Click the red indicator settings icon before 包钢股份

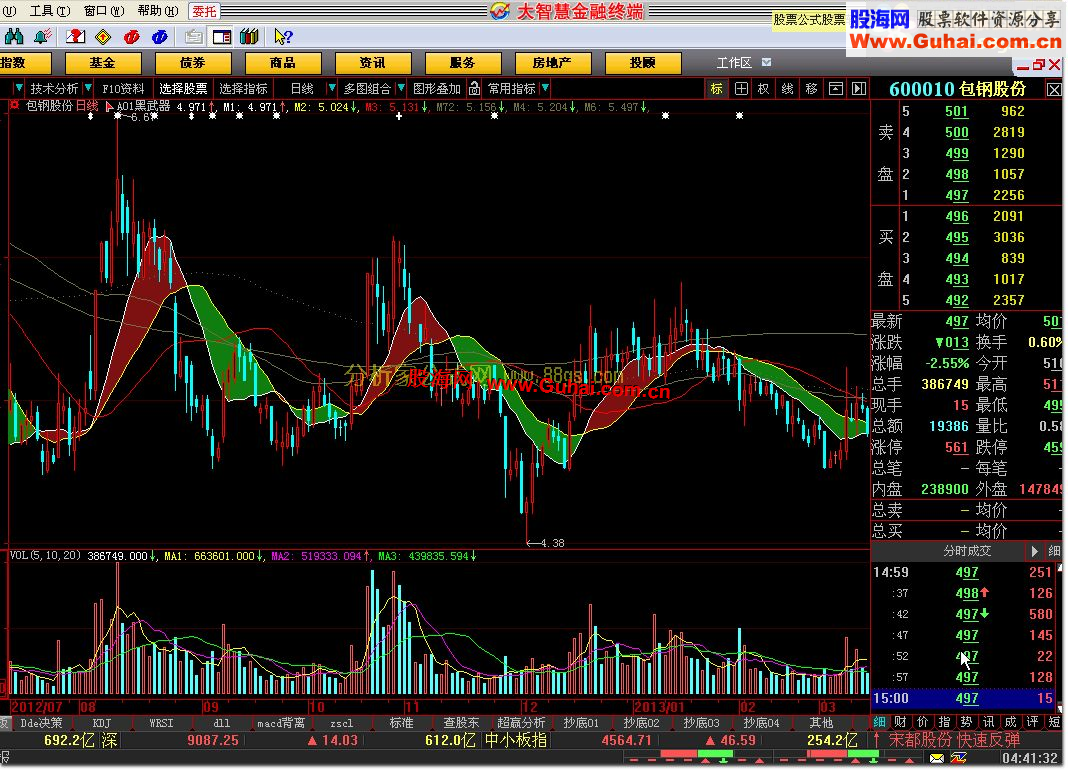pyautogui.click(x=14, y=106)
